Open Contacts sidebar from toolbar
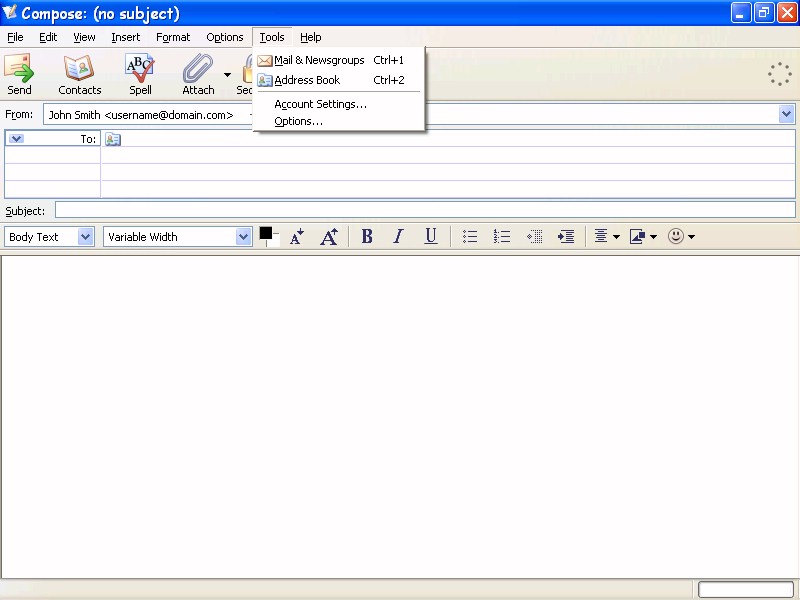The image size is (800, 600). coord(80,74)
